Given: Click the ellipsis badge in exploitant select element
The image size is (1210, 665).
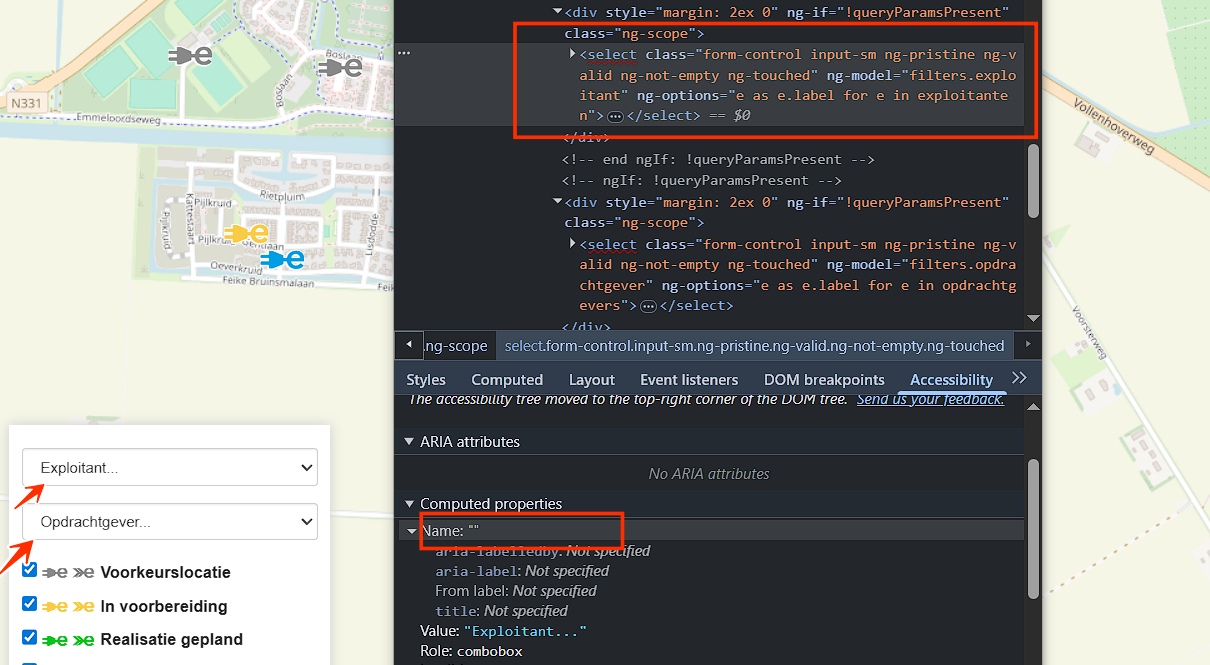Looking at the screenshot, I should tap(615, 116).
